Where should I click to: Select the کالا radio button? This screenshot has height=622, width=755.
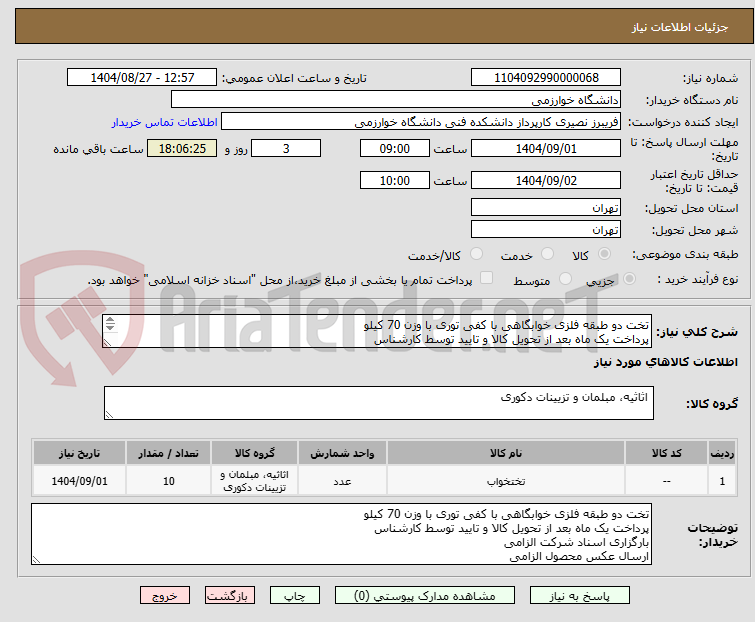tap(604, 254)
